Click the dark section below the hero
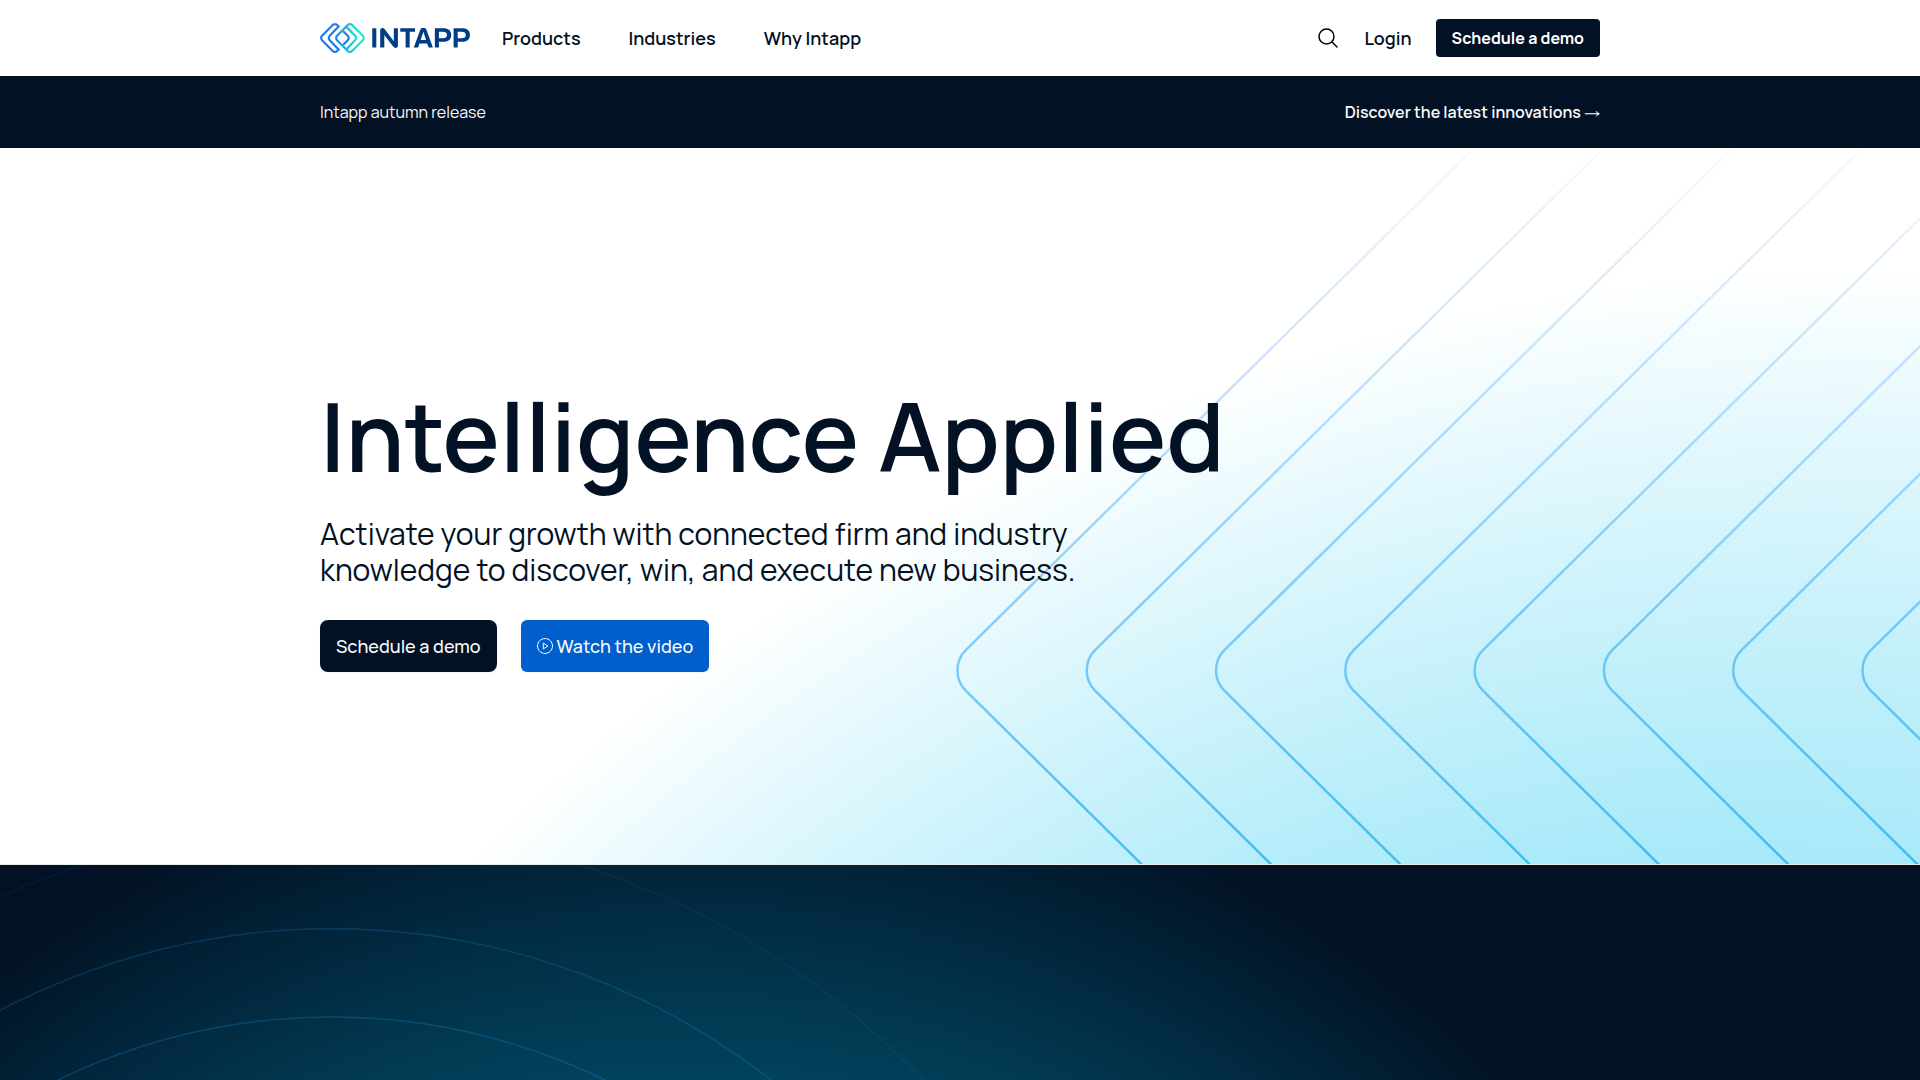This screenshot has width=1920, height=1080. click(x=960, y=972)
